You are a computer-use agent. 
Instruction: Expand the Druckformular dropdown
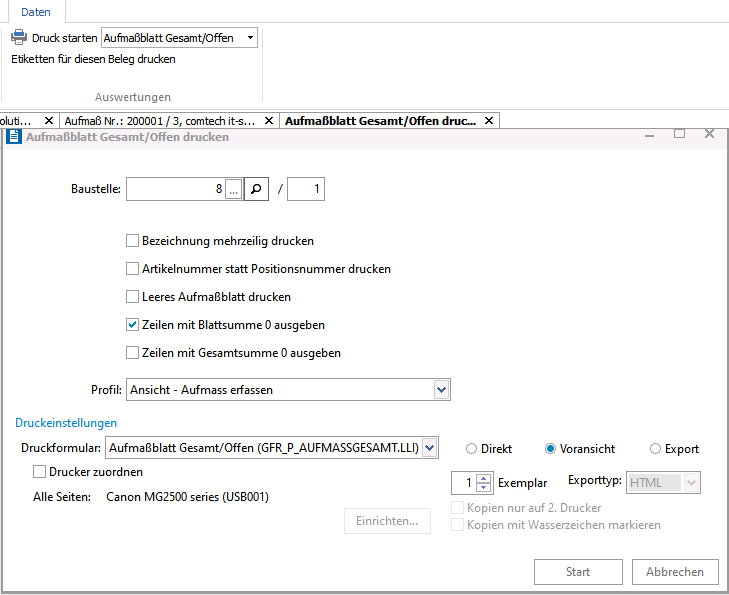pos(430,447)
